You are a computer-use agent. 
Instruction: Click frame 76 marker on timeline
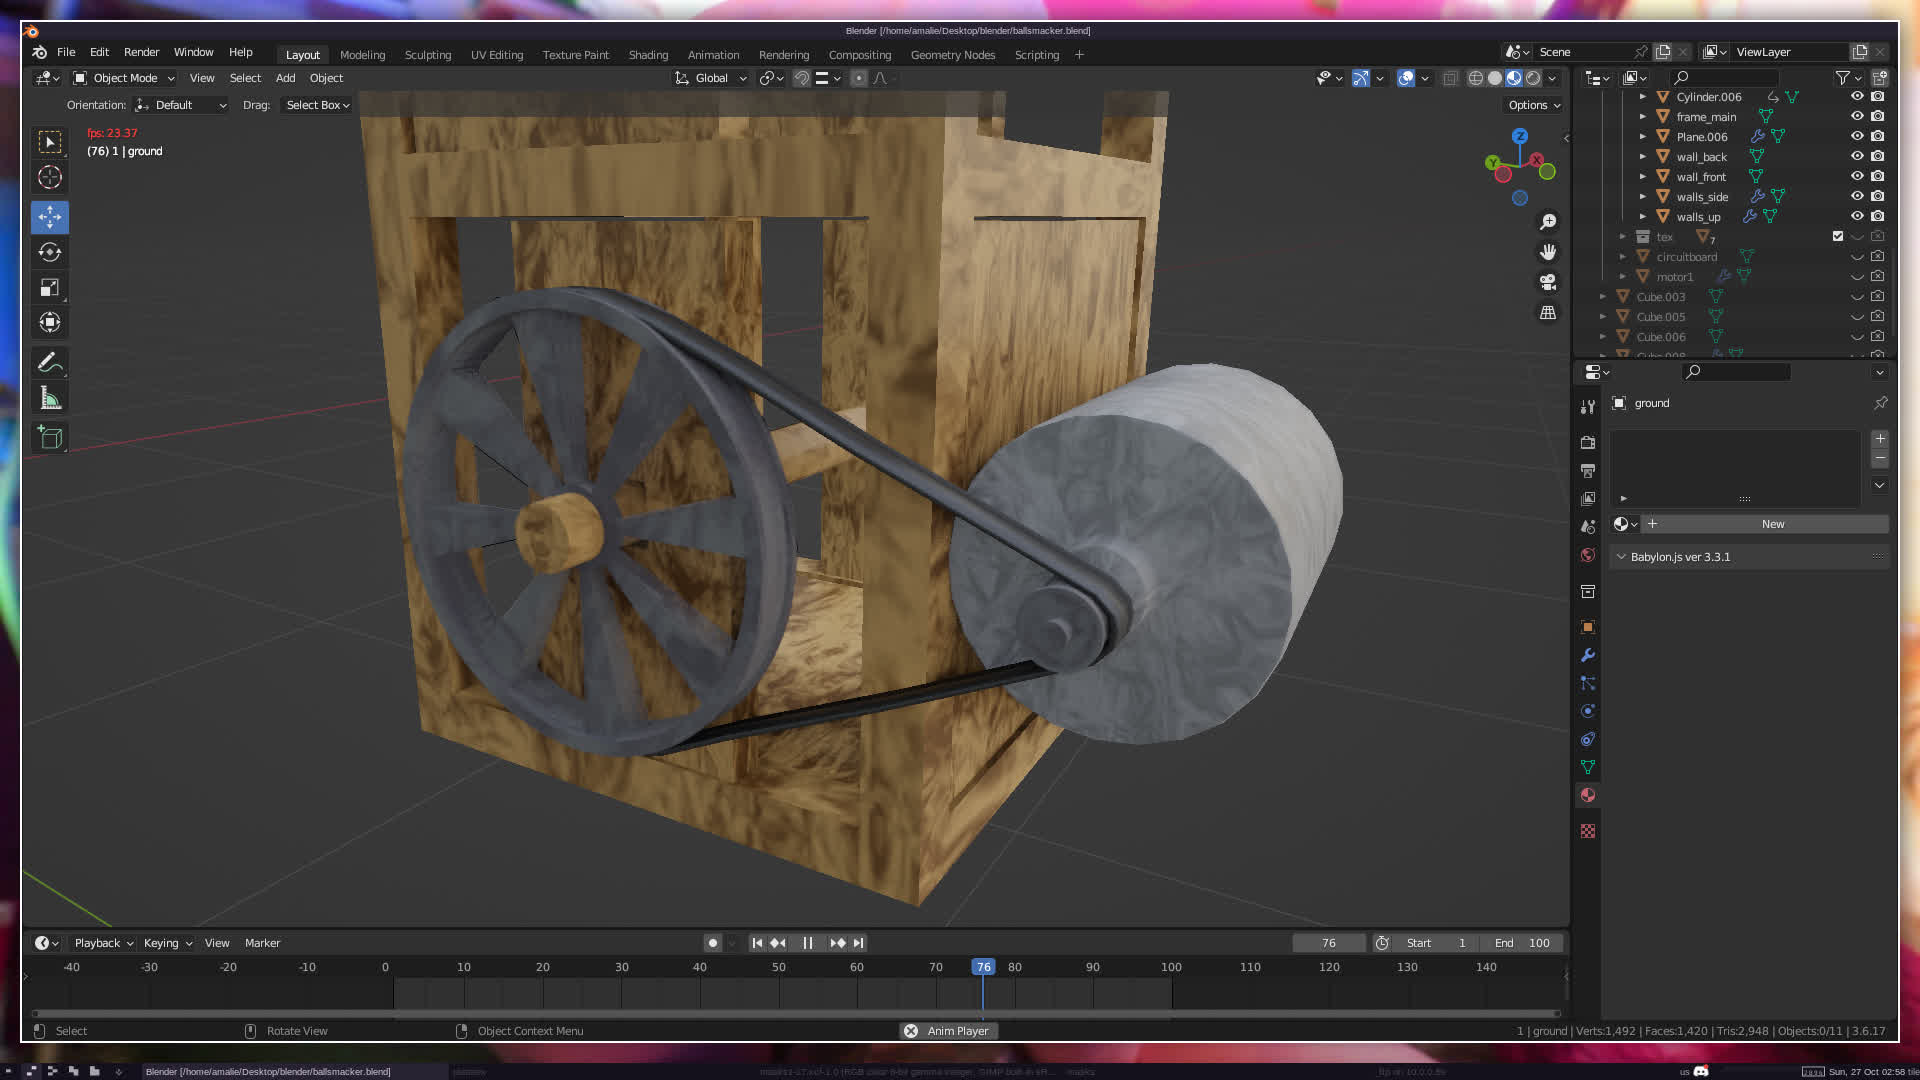983,967
